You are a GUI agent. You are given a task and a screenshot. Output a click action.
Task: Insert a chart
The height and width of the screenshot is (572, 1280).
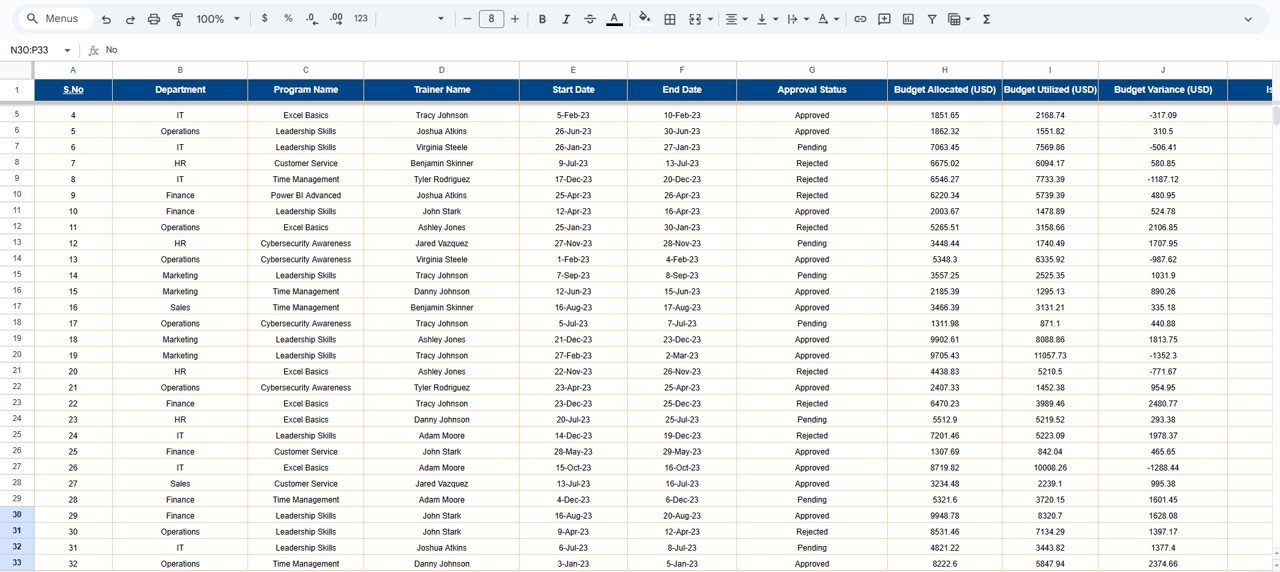(x=908, y=19)
